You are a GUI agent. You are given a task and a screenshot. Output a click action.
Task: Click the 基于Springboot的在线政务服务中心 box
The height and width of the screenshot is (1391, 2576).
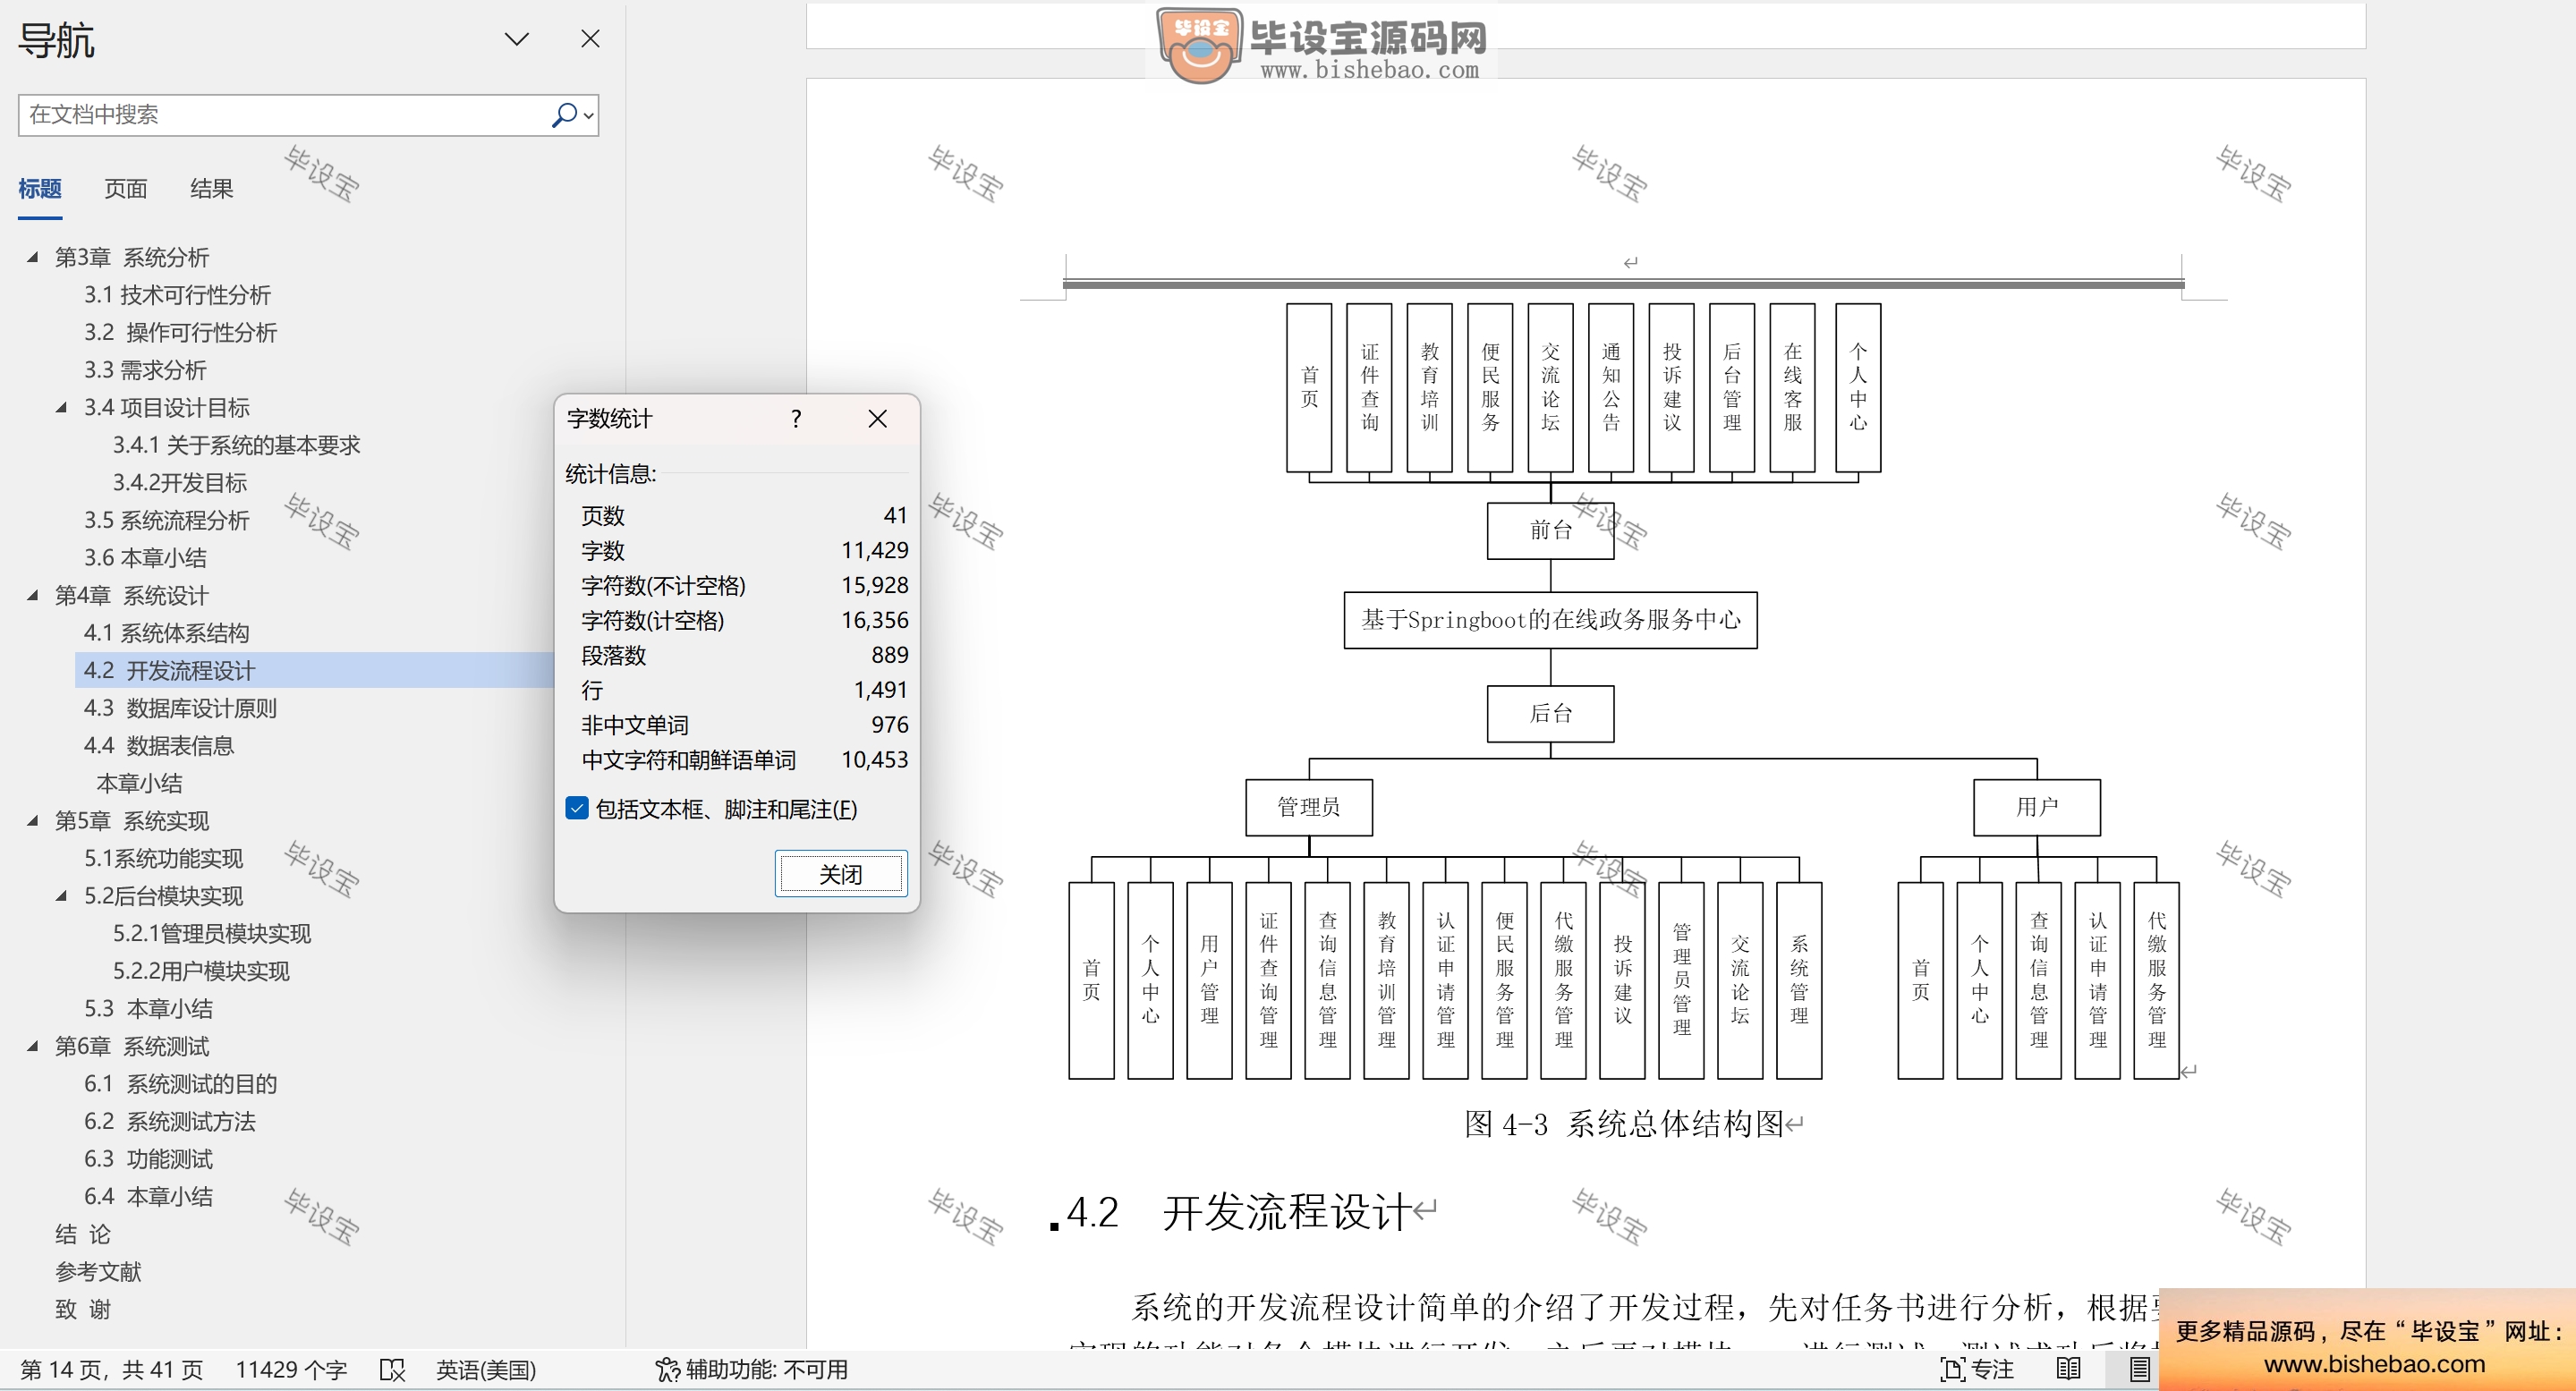tap(1550, 620)
